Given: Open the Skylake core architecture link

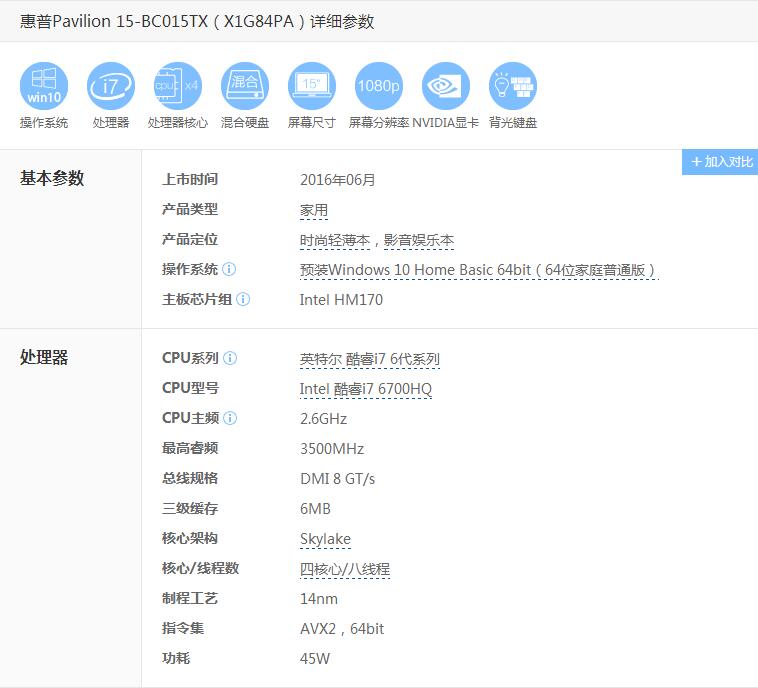Looking at the screenshot, I should pos(325,539).
